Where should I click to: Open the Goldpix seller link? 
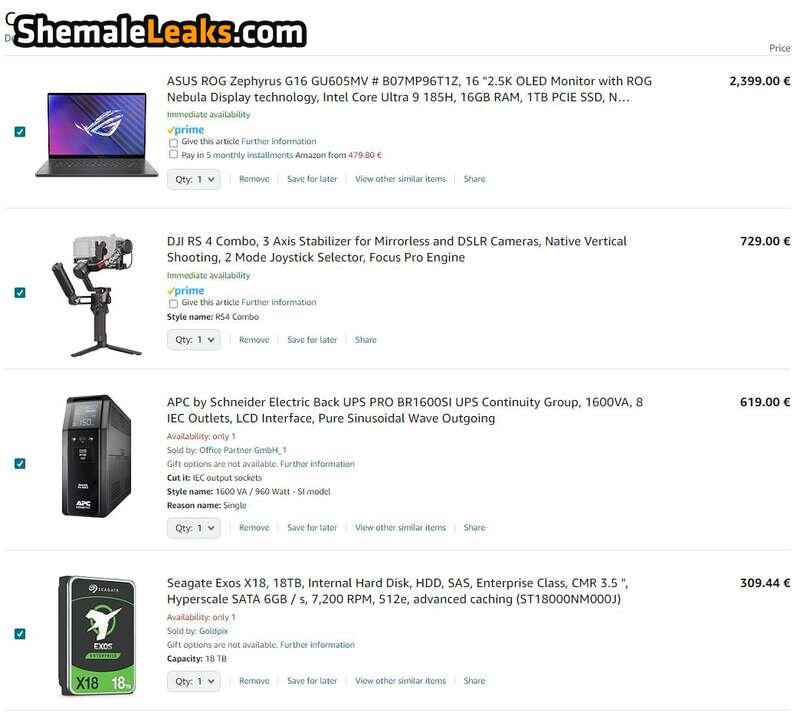click(213, 631)
